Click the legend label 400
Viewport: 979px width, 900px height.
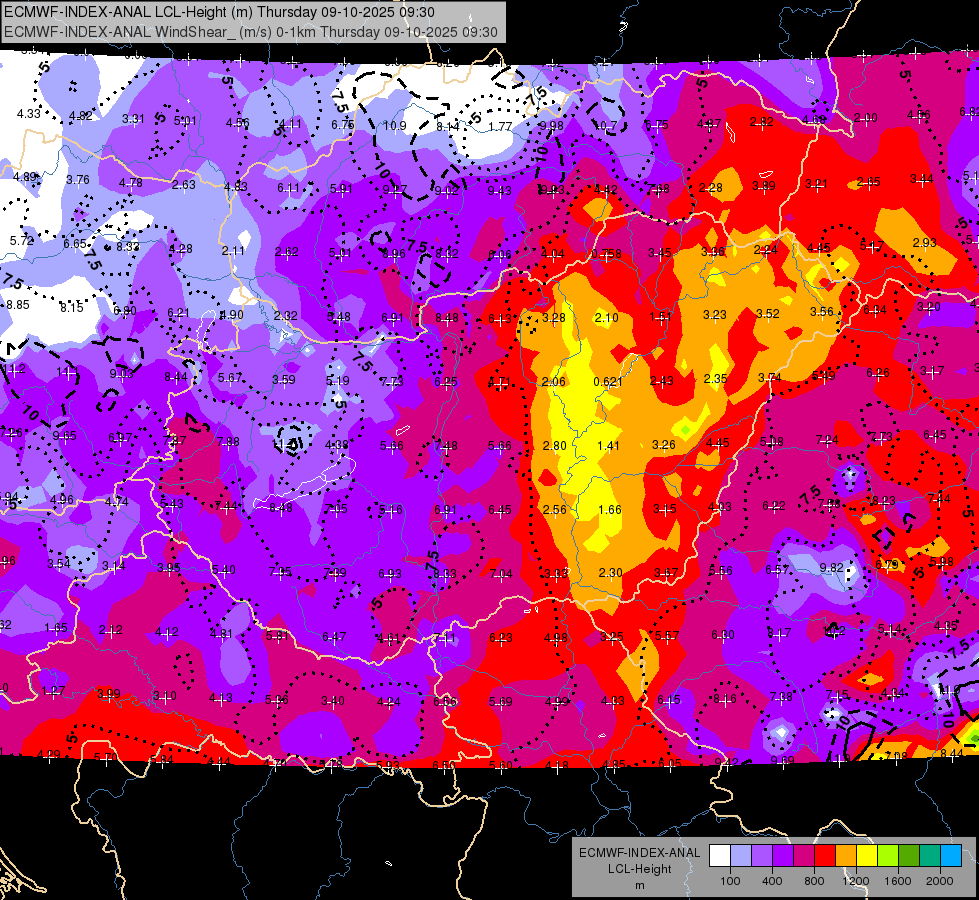(x=772, y=881)
